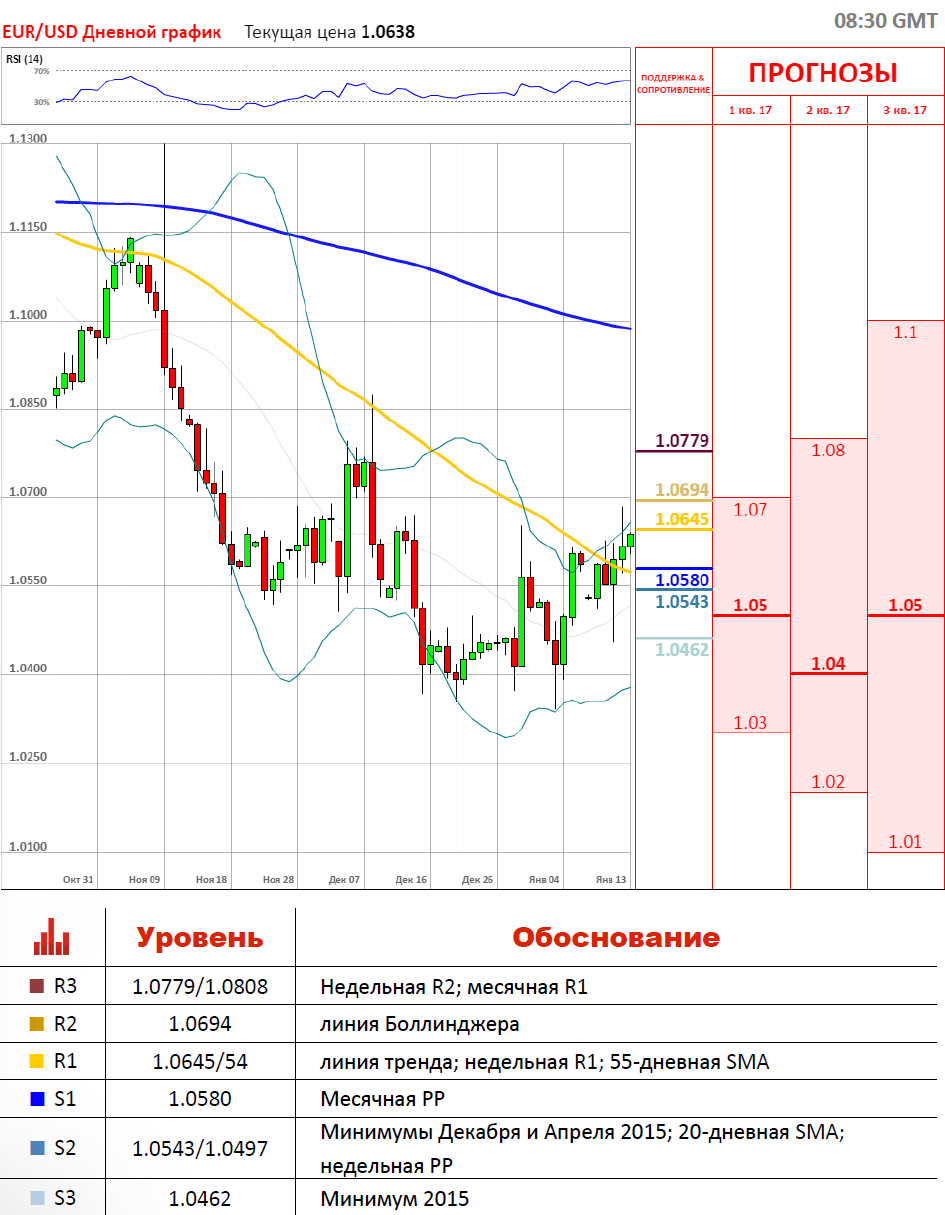The image size is (945, 1215).
Task: Select the 1.0779 resistance level label
Action: (x=682, y=440)
